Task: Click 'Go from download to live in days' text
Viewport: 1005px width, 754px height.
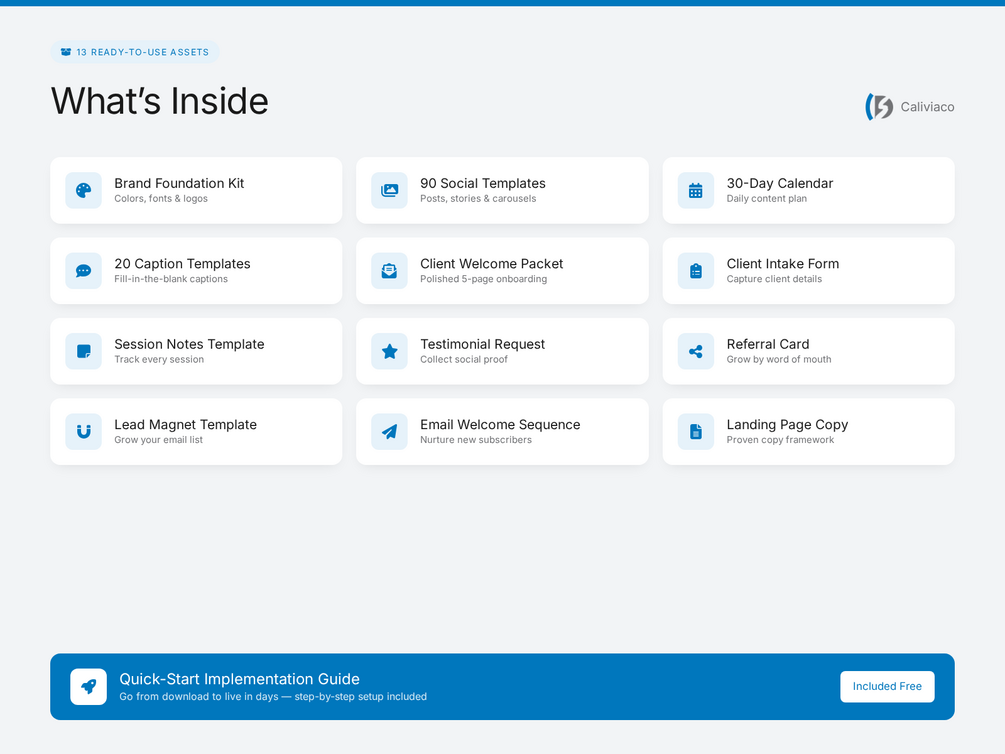Action: click(x=199, y=697)
